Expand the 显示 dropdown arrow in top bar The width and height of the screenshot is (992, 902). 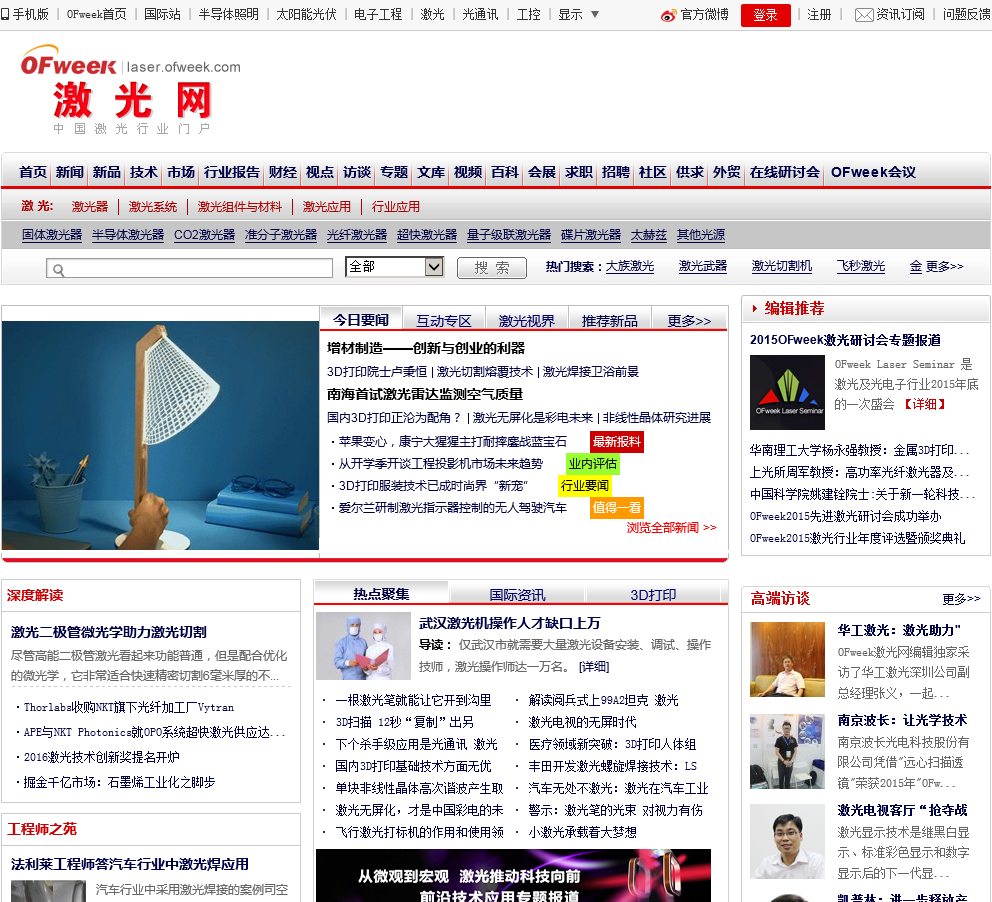[x=595, y=14]
